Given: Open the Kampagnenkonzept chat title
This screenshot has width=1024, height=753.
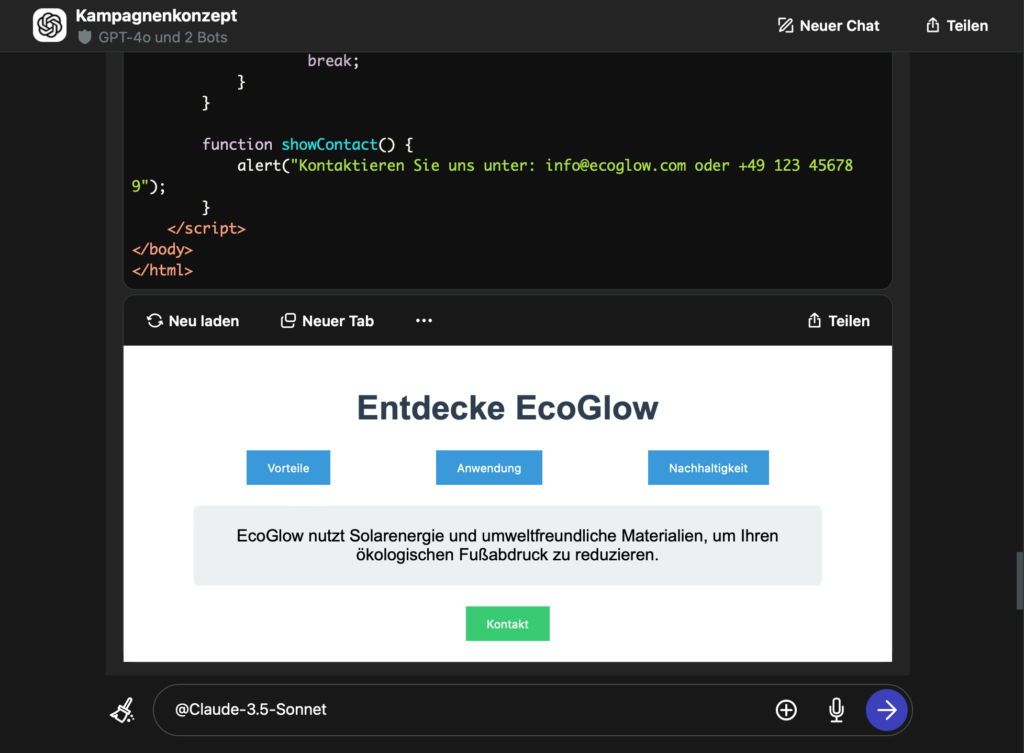Looking at the screenshot, I should pyautogui.click(x=156, y=16).
